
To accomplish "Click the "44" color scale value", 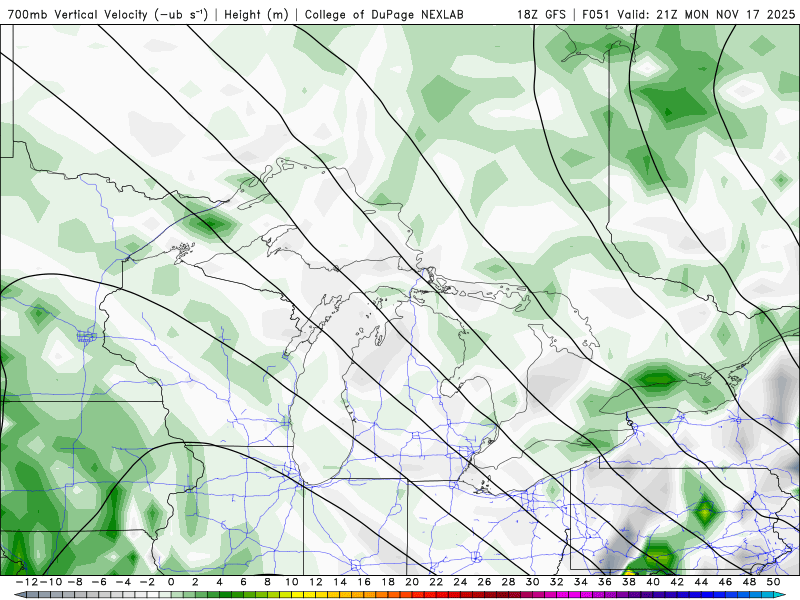I will [701, 582].
